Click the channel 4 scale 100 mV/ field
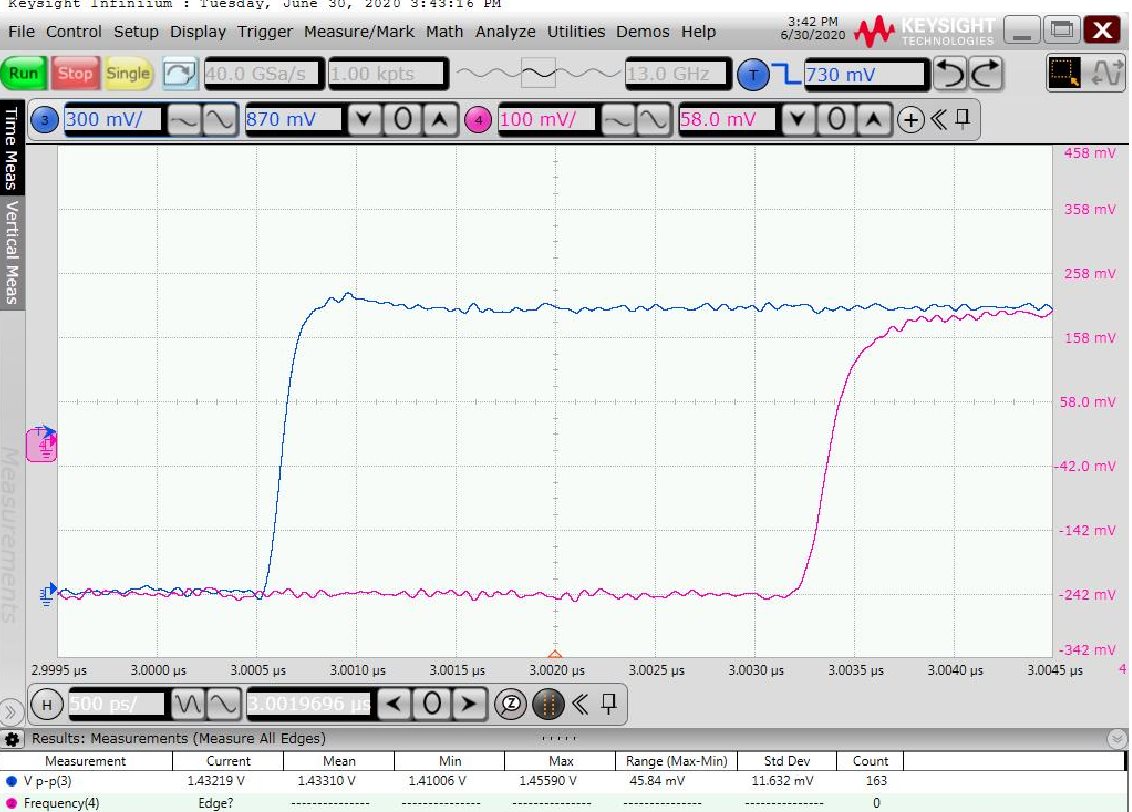 (x=547, y=120)
